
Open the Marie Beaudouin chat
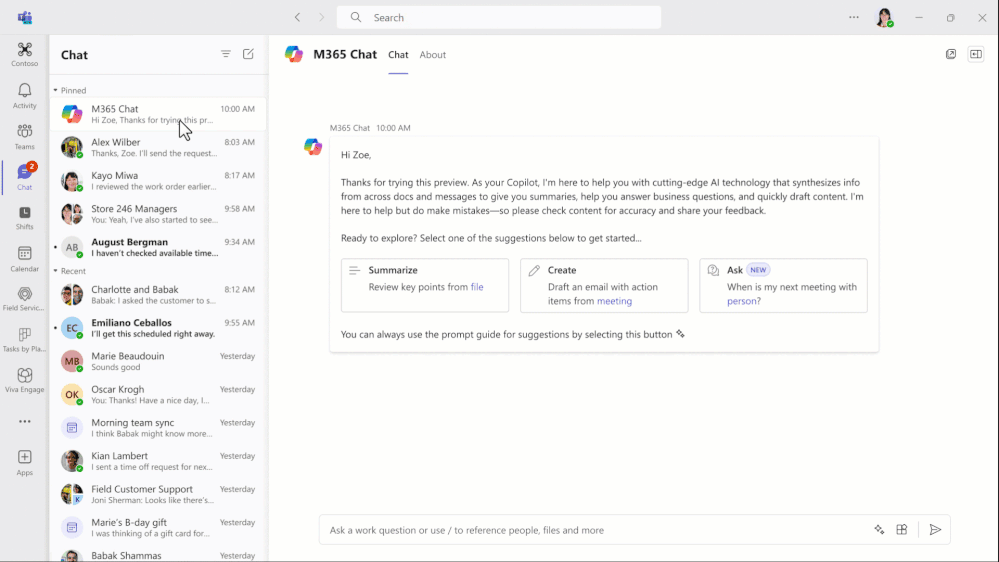coord(158,361)
